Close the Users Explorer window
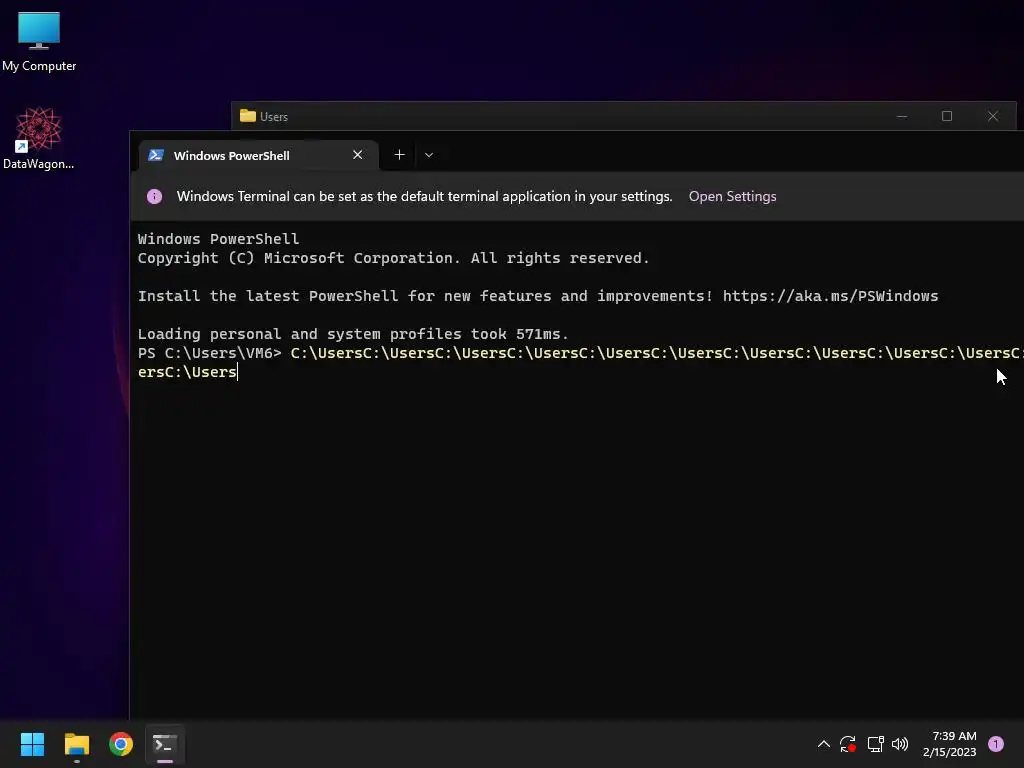The width and height of the screenshot is (1024, 768). (993, 116)
